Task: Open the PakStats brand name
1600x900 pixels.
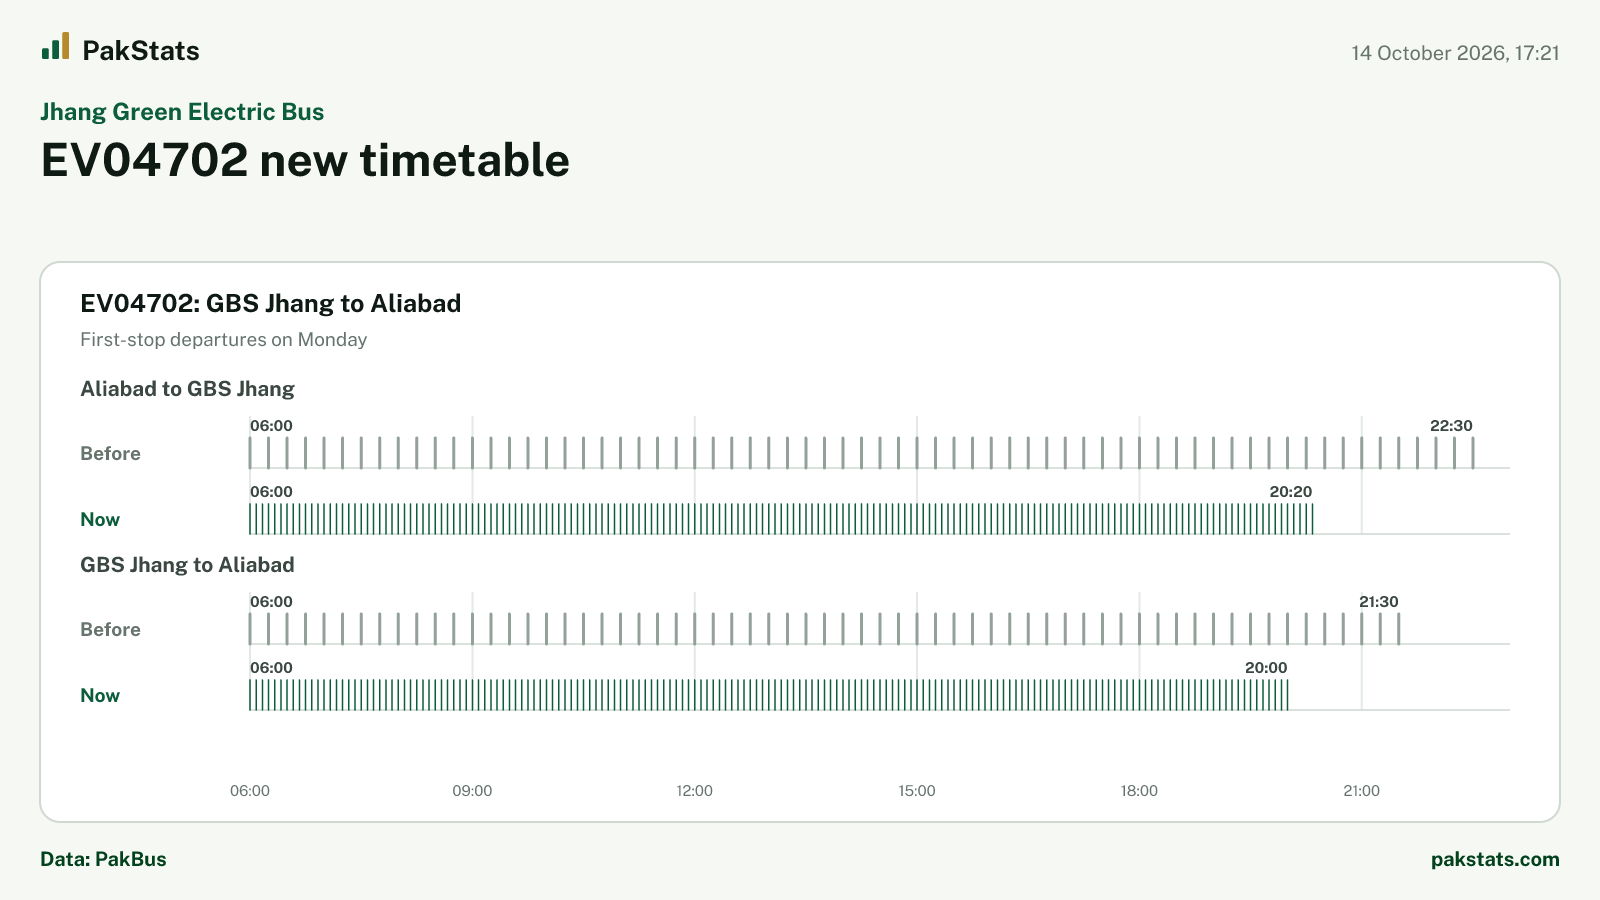Action: coord(141,51)
